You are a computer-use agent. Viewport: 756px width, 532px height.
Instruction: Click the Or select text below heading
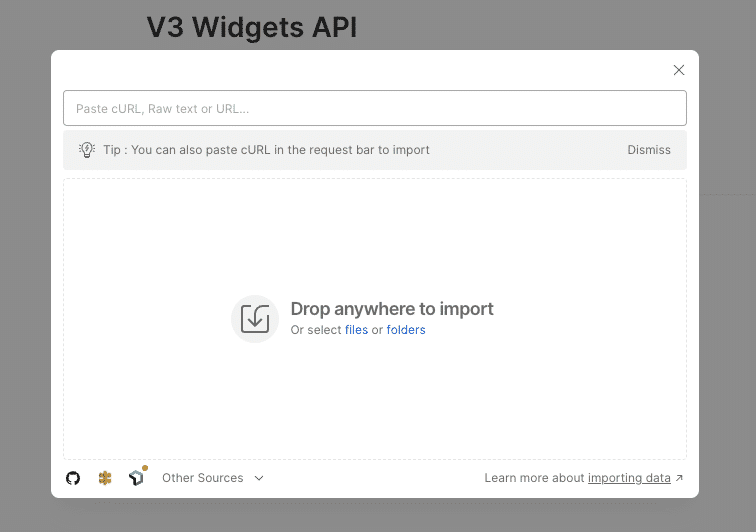point(316,330)
